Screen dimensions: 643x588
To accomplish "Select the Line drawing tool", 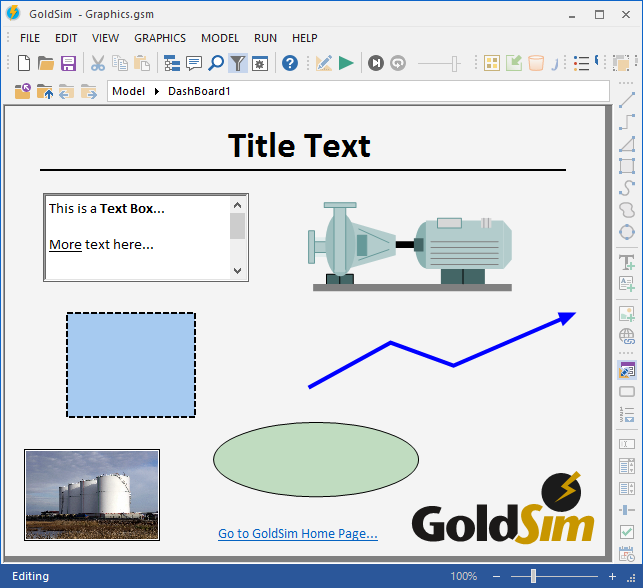I will [x=627, y=101].
